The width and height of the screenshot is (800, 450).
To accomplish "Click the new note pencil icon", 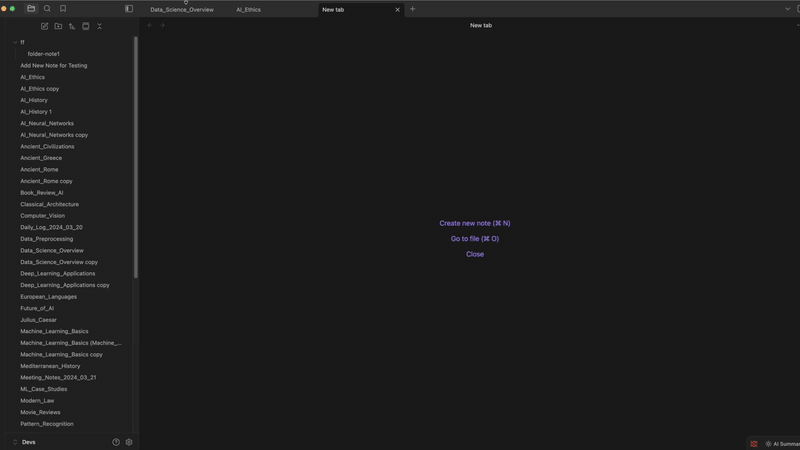I will click(44, 26).
